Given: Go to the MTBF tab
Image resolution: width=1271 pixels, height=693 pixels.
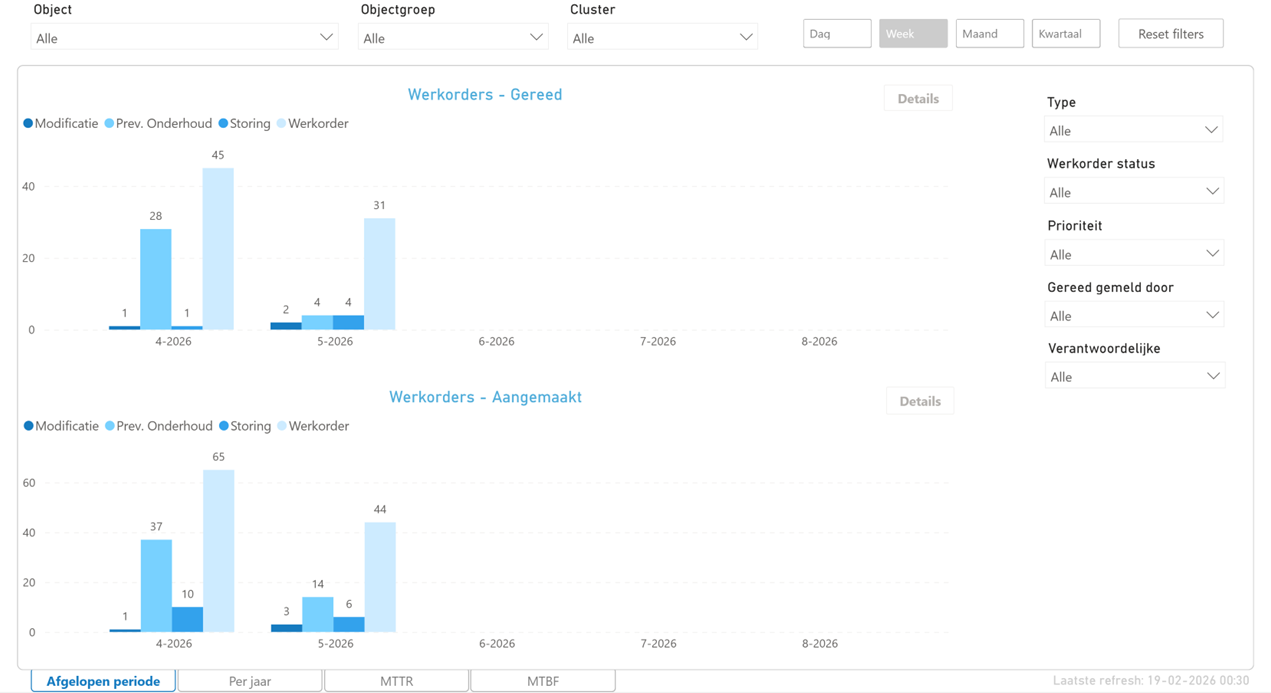Looking at the screenshot, I should 542,681.
